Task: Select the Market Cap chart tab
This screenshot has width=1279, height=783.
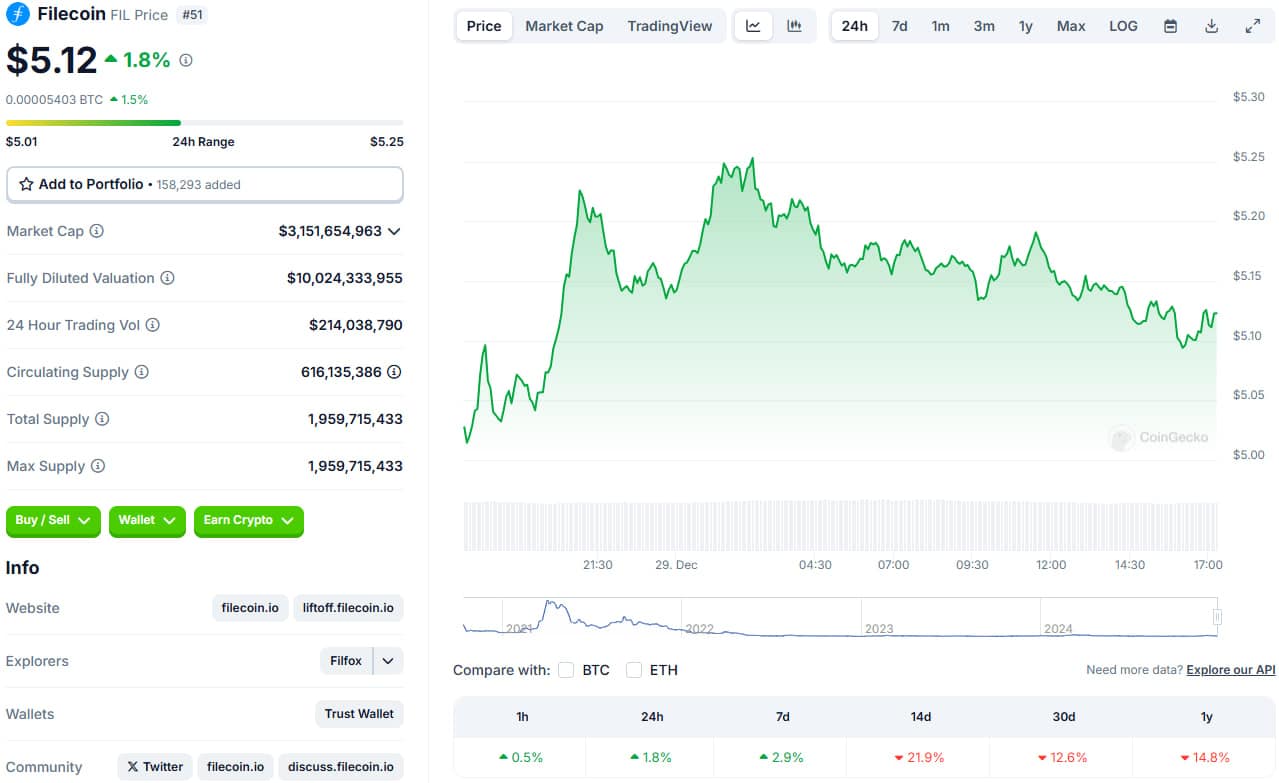Action: [x=564, y=26]
